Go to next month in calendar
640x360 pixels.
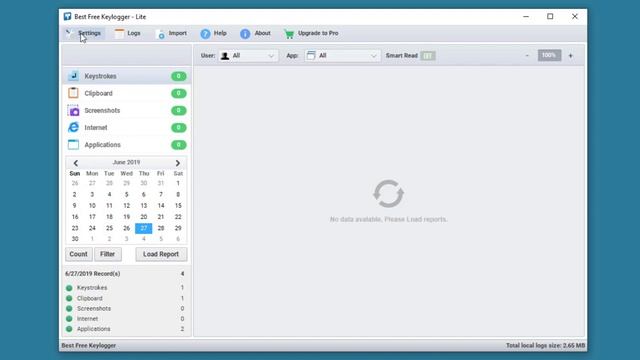click(178, 163)
